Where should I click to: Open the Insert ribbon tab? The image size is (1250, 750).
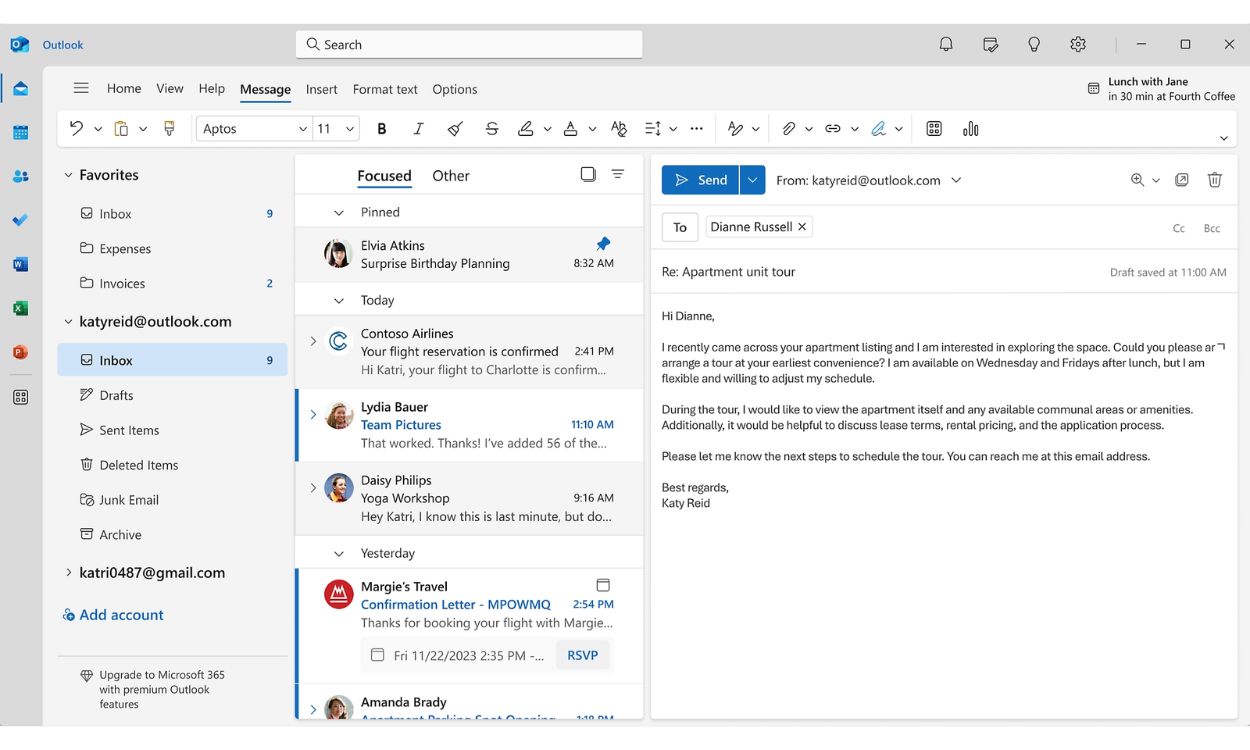[x=321, y=89]
